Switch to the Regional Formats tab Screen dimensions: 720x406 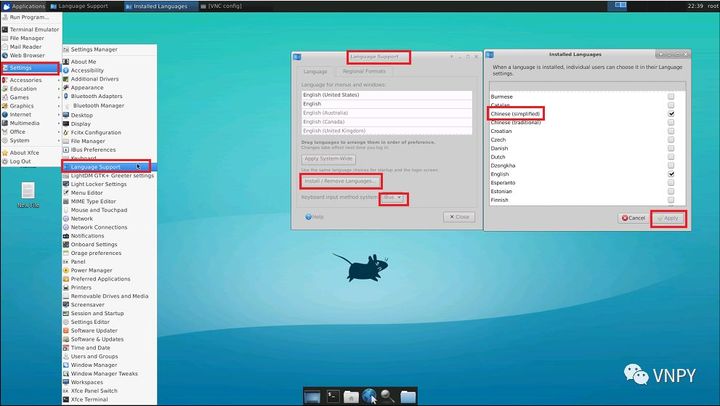364,71
